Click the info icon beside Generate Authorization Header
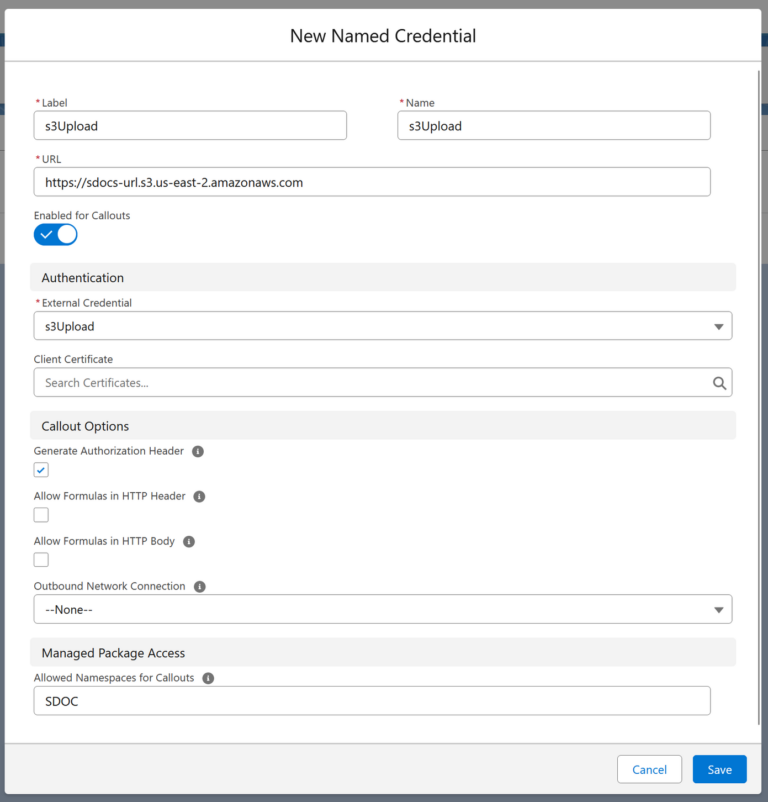 197,451
